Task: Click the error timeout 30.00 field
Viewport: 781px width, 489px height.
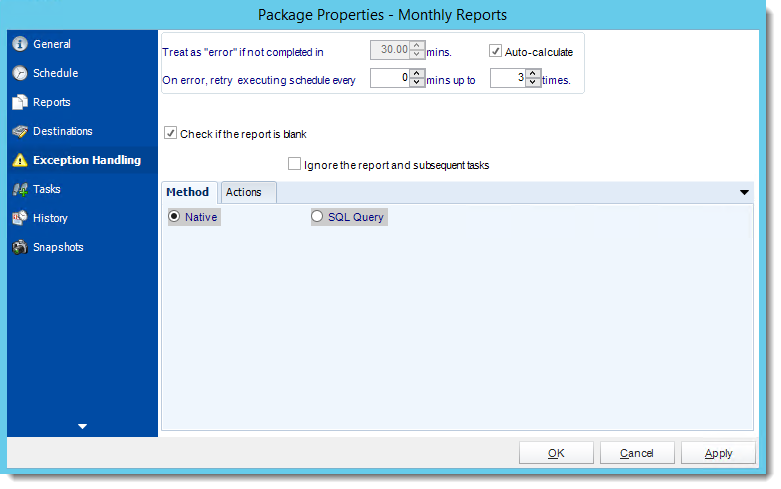Action: (x=390, y=50)
